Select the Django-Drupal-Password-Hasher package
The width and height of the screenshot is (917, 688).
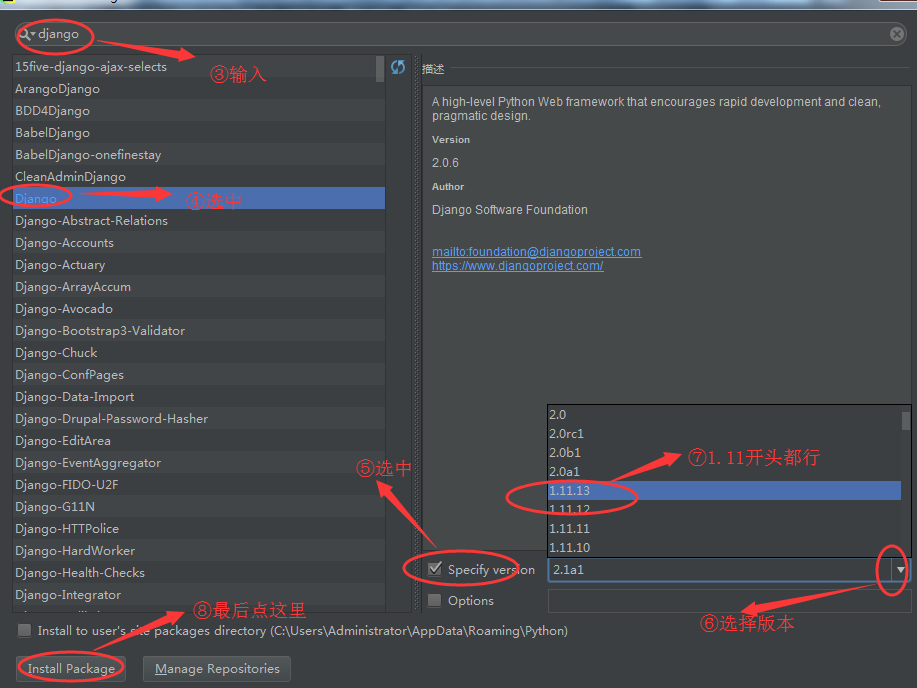pos(199,418)
